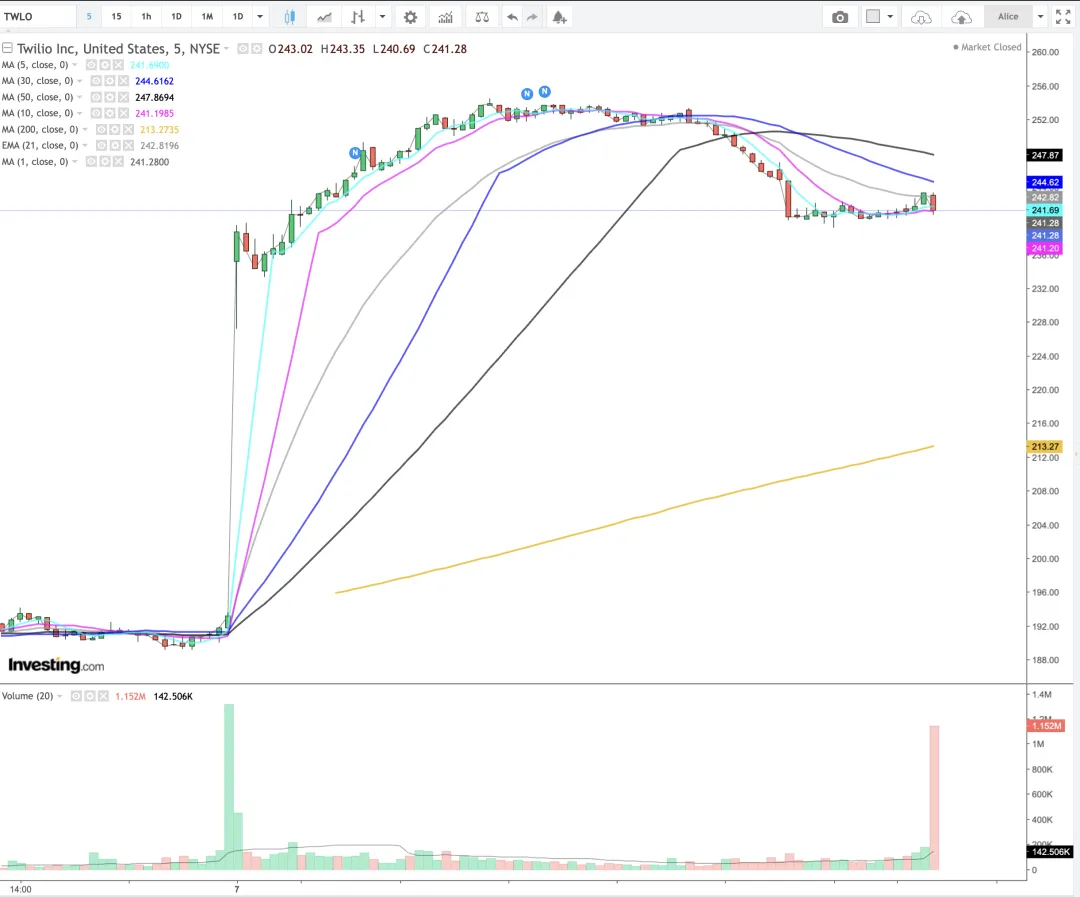
Task: Expand time interval dropdown arrow
Action: coord(260,17)
